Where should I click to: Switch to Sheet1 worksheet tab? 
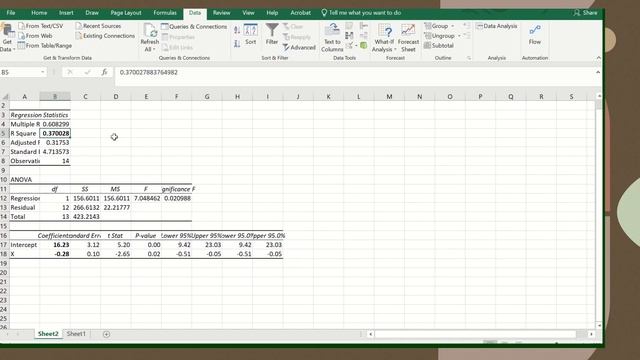point(76,334)
